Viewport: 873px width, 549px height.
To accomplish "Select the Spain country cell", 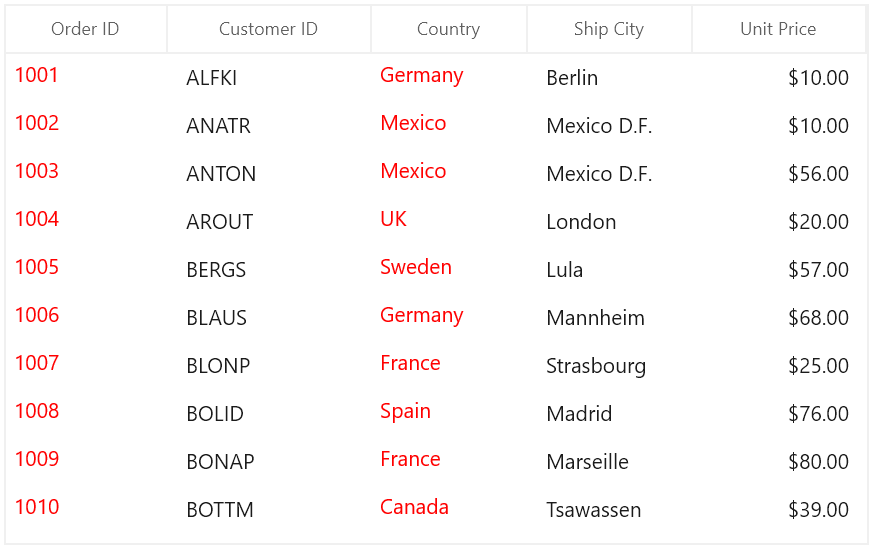I will (449, 414).
